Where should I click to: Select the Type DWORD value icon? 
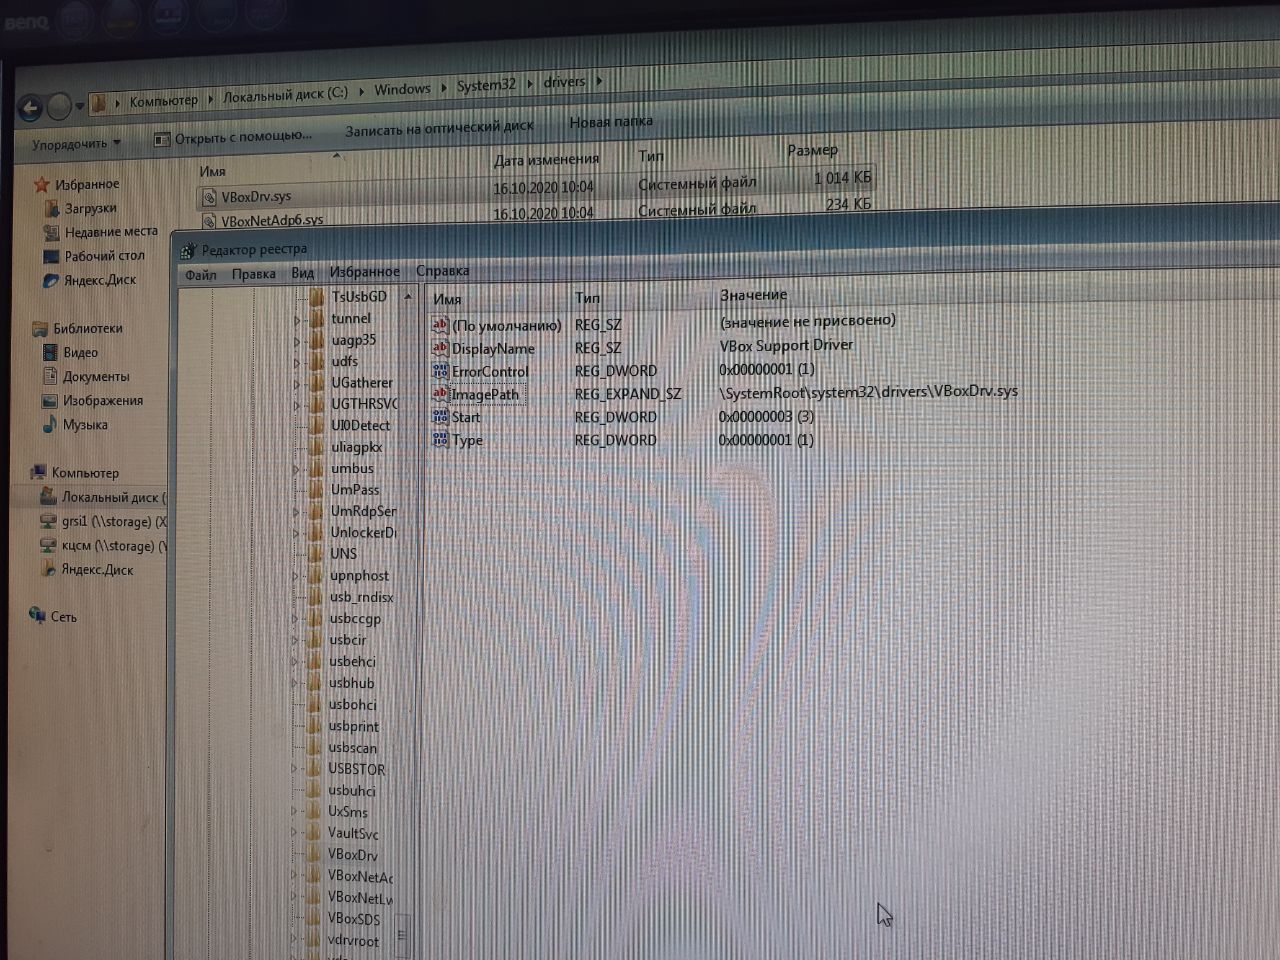440,440
